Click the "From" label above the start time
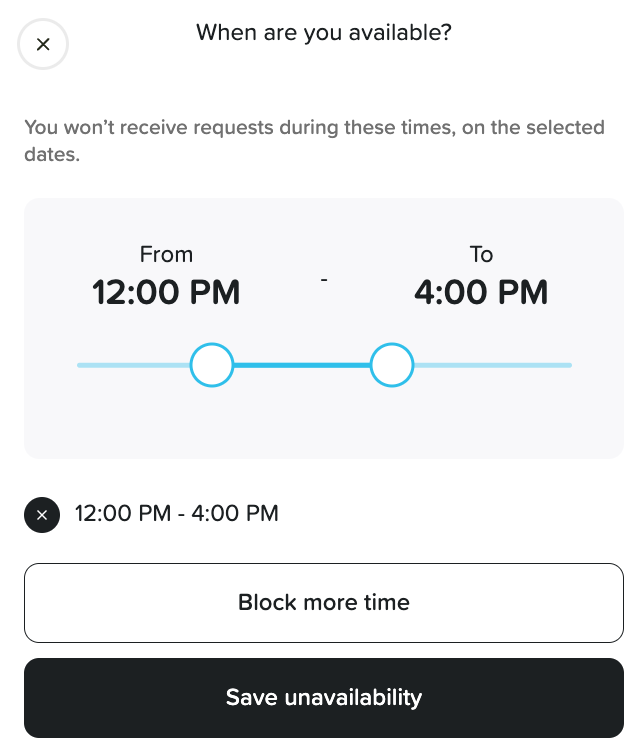 pyautogui.click(x=166, y=254)
